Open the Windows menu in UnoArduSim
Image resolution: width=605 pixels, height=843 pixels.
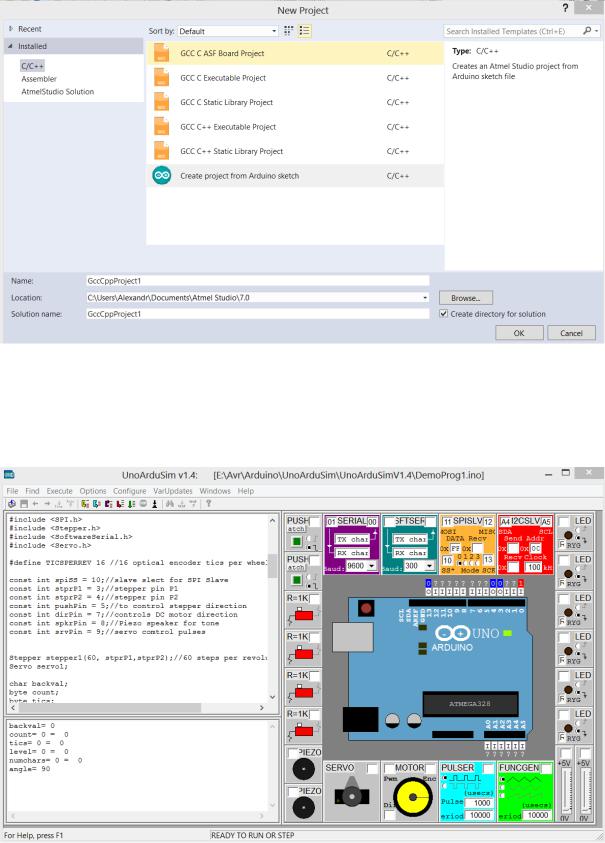coord(215,491)
